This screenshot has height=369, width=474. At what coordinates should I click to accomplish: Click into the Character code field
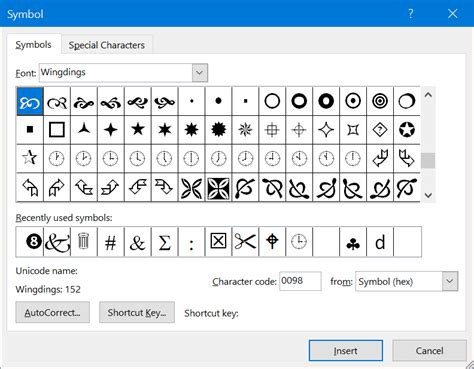(300, 281)
